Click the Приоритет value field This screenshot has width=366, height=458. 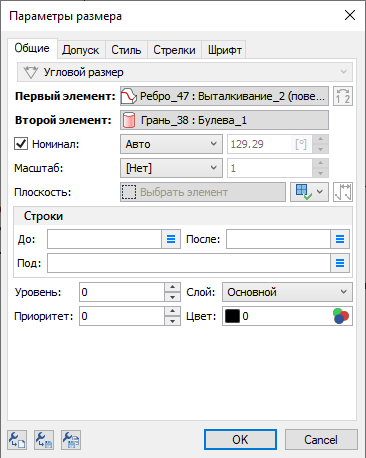122,316
